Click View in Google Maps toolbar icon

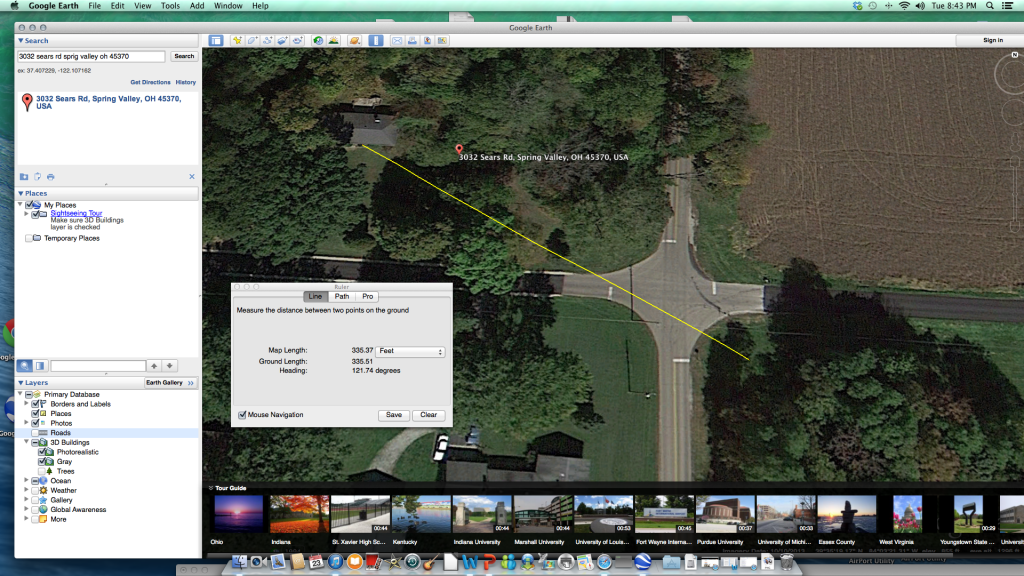pos(442,40)
